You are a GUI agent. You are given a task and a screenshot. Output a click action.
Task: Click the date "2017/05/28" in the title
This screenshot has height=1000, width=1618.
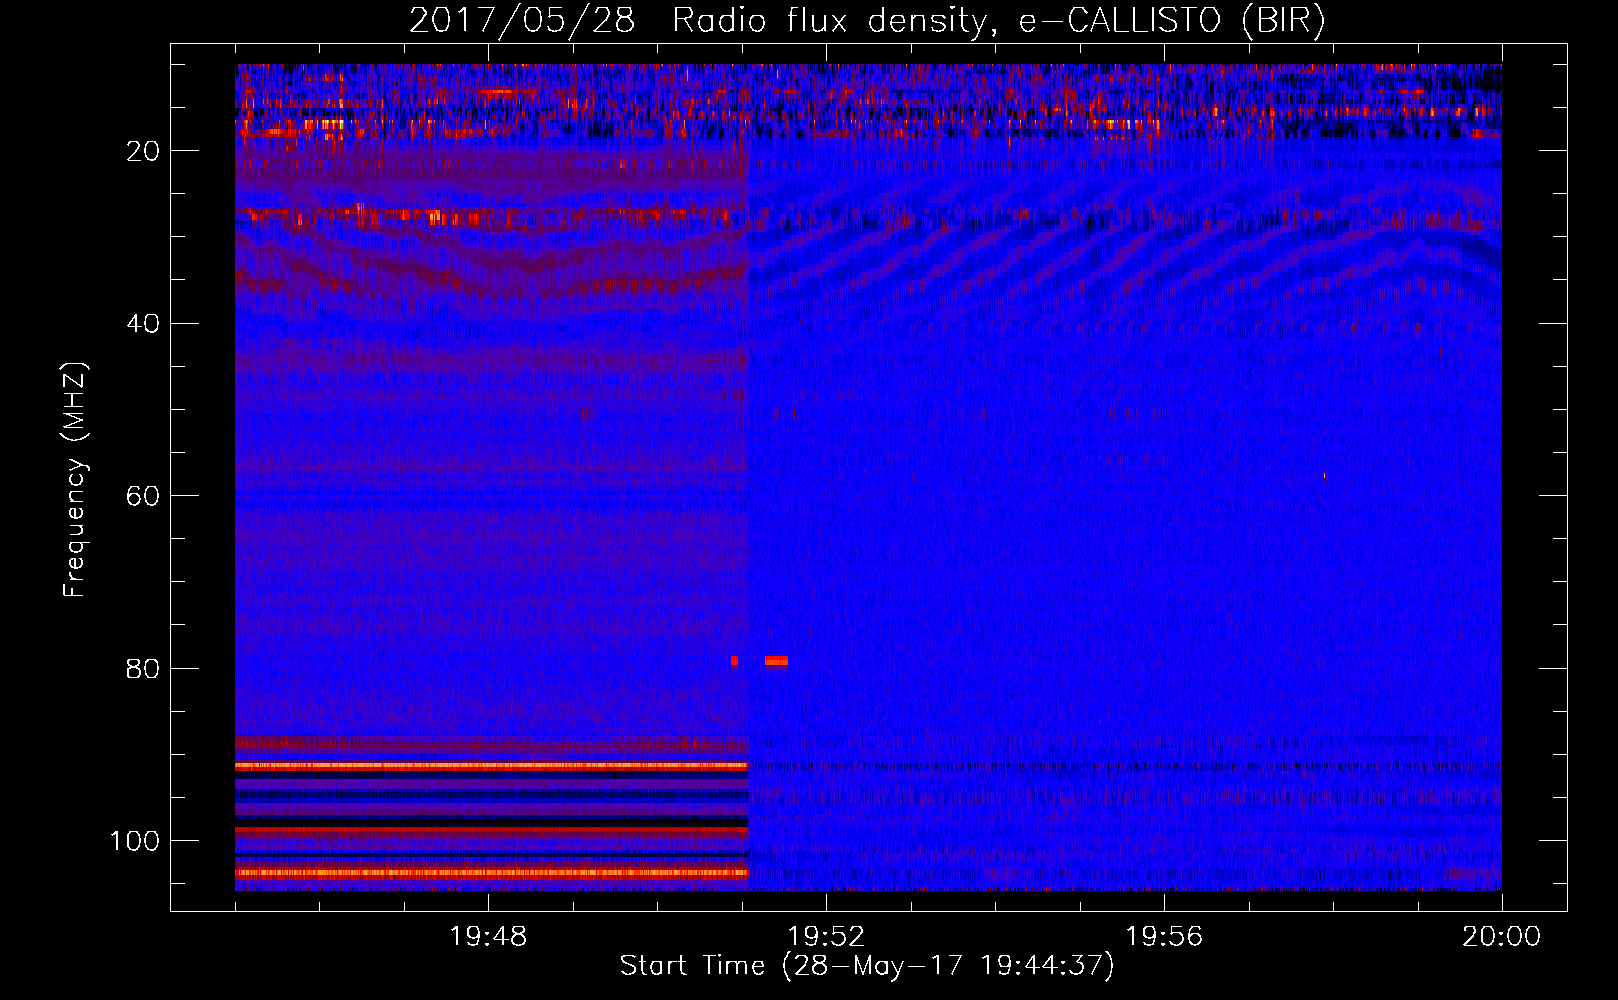[522, 21]
